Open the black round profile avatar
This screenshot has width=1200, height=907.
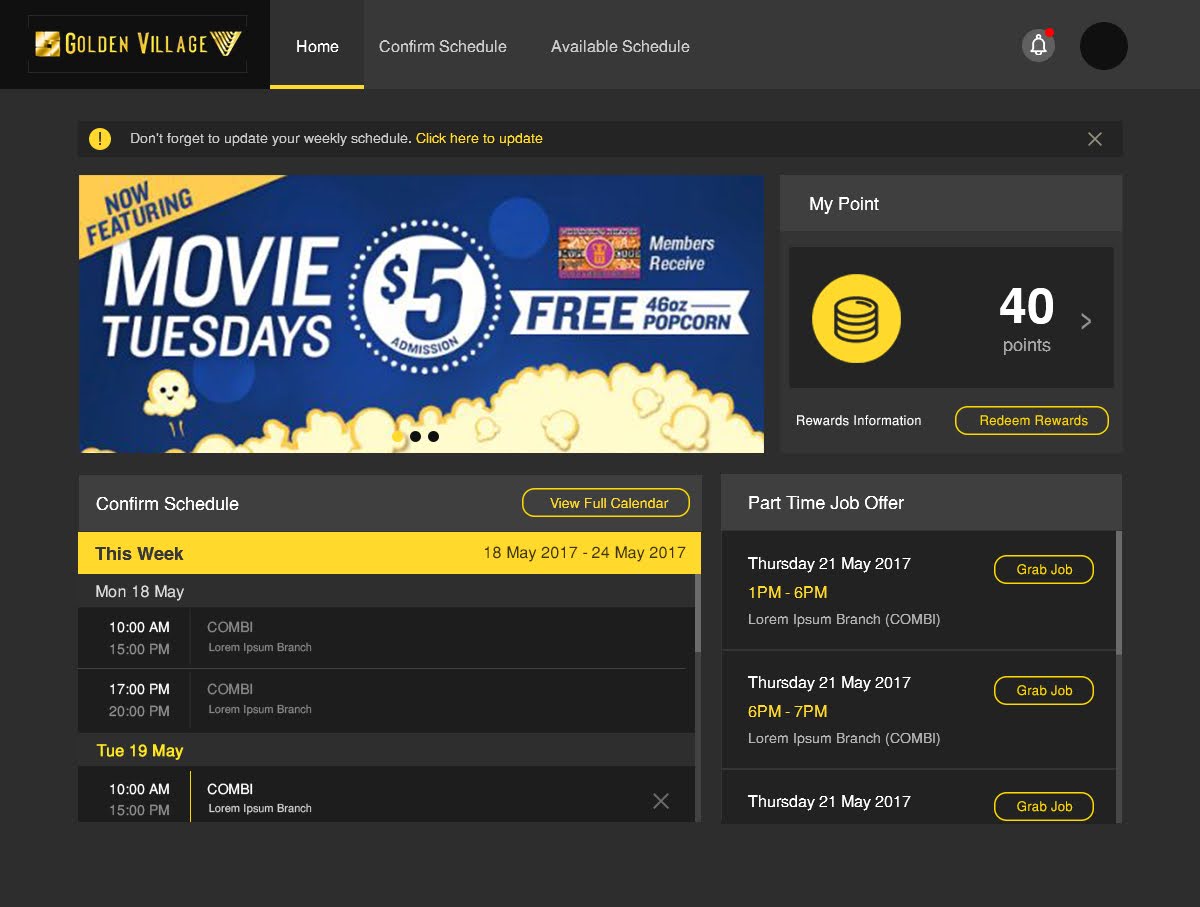(1104, 46)
